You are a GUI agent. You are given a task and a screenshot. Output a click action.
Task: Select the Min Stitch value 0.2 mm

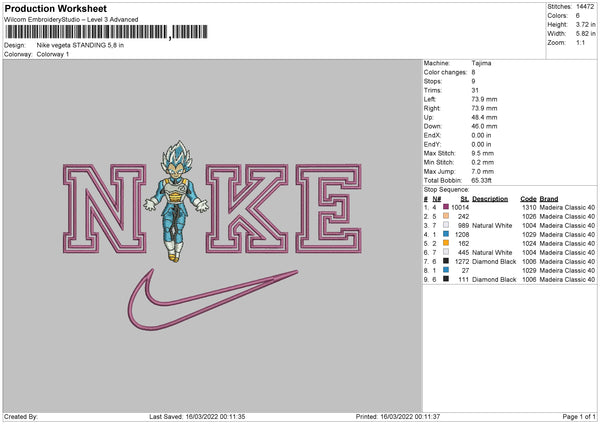(x=483, y=162)
